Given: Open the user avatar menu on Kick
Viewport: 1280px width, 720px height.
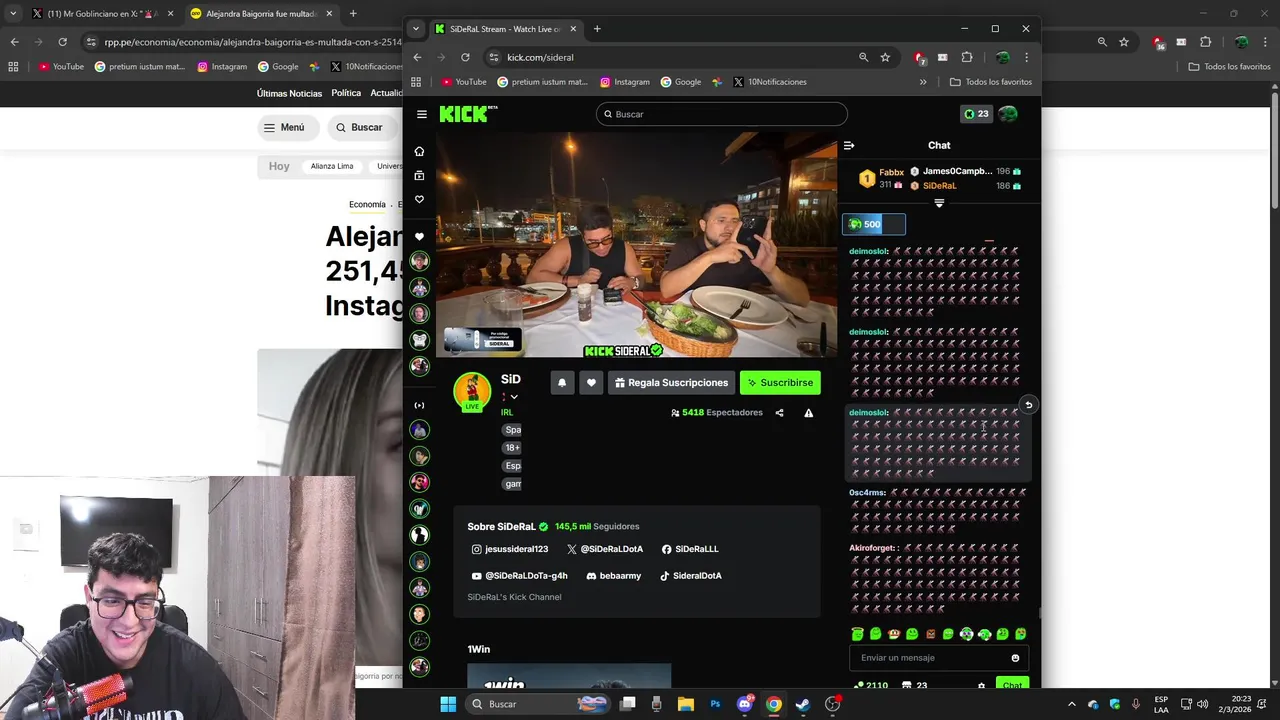Looking at the screenshot, I should tap(1008, 114).
